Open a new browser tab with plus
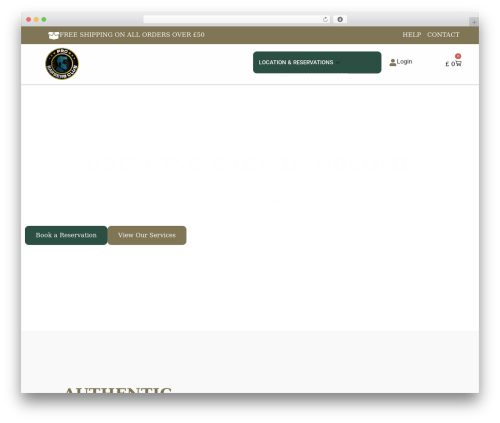This screenshot has height=423, width=500. pyautogui.click(x=474, y=22)
